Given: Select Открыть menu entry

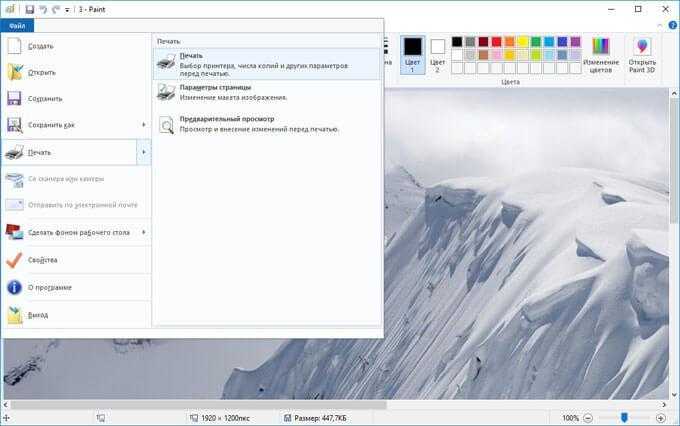Looking at the screenshot, I should click(x=76, y=72).
